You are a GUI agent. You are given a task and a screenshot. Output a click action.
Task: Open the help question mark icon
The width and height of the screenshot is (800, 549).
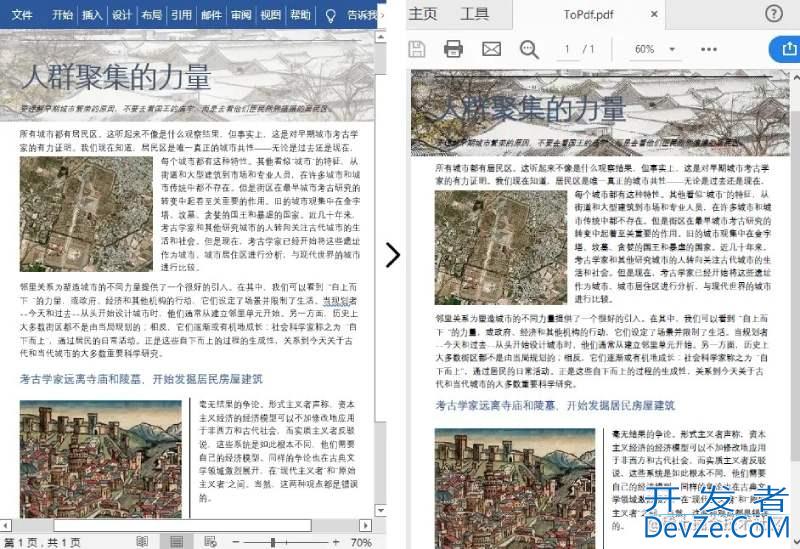click(x=774, y=13)
